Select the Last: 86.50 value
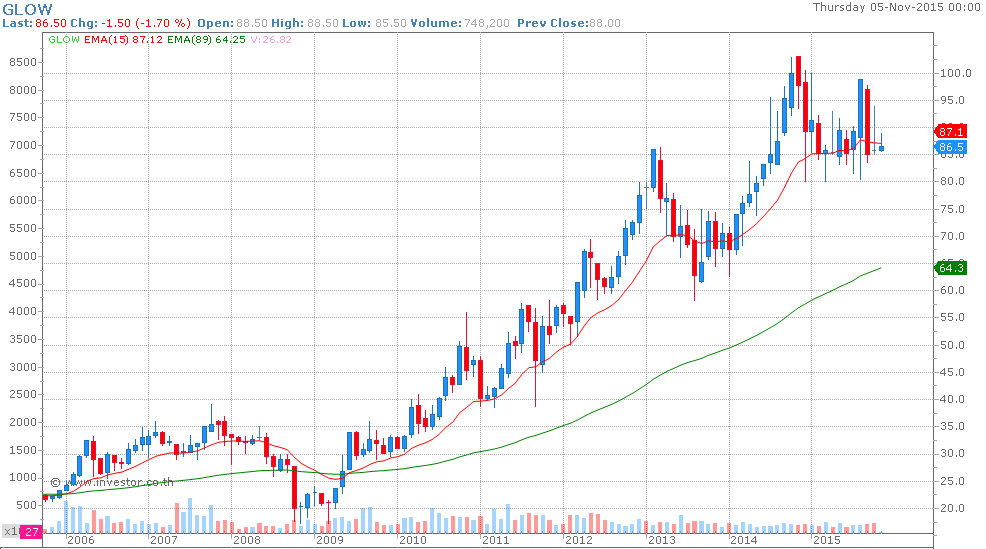This screenshot has width=986, height=549. [35, 23]
